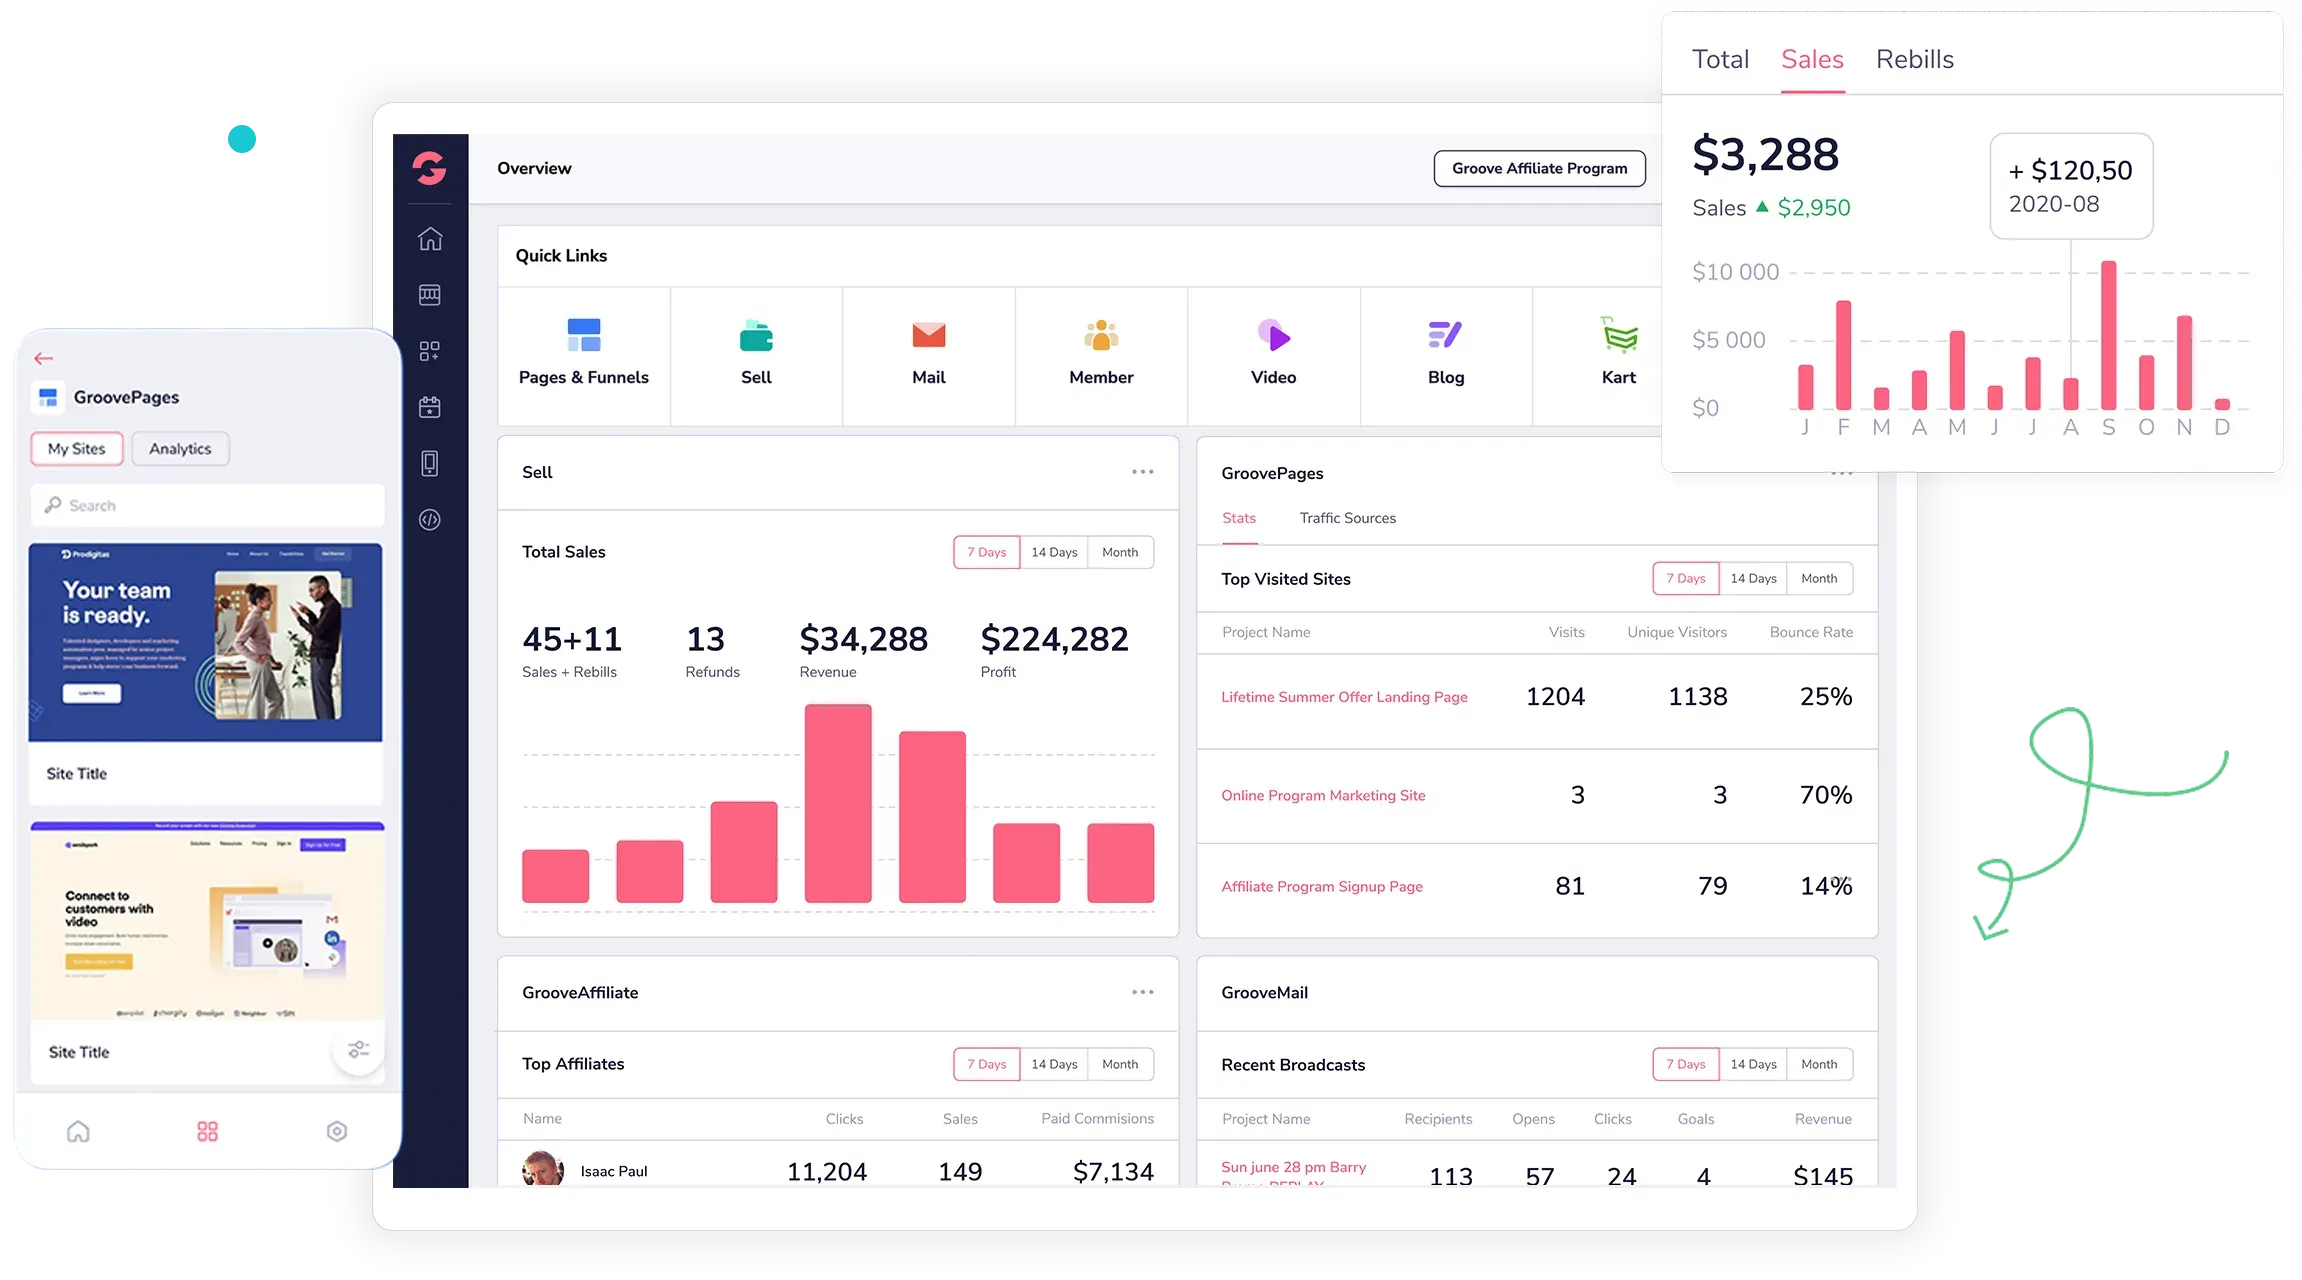Open the 'Your team is ready' site thumbnail
Image resolution: width=2302 pixels, height=1280 pixels.
click(205, 642)
